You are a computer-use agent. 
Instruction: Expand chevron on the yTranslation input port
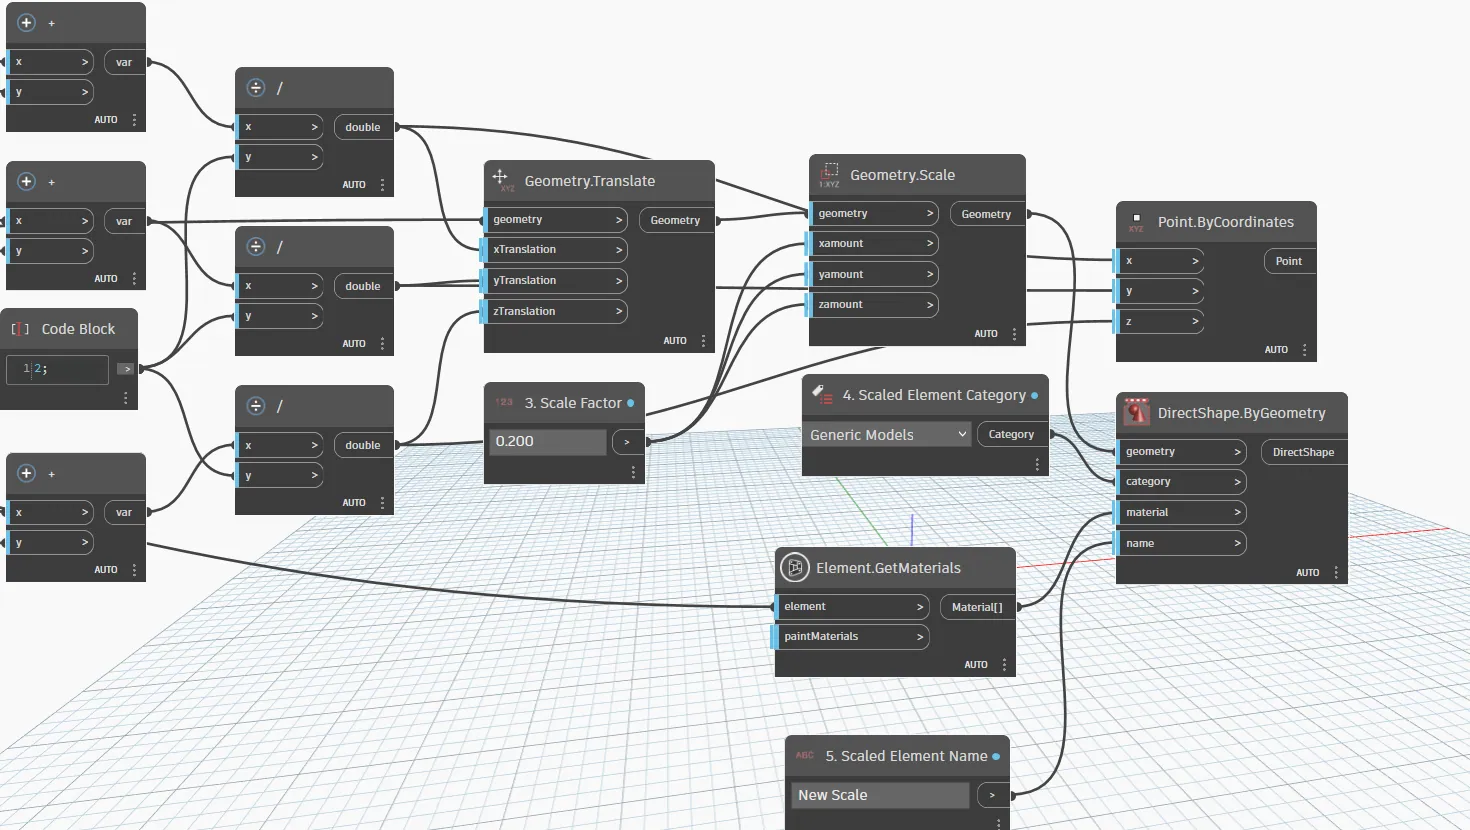click(619, 281)
